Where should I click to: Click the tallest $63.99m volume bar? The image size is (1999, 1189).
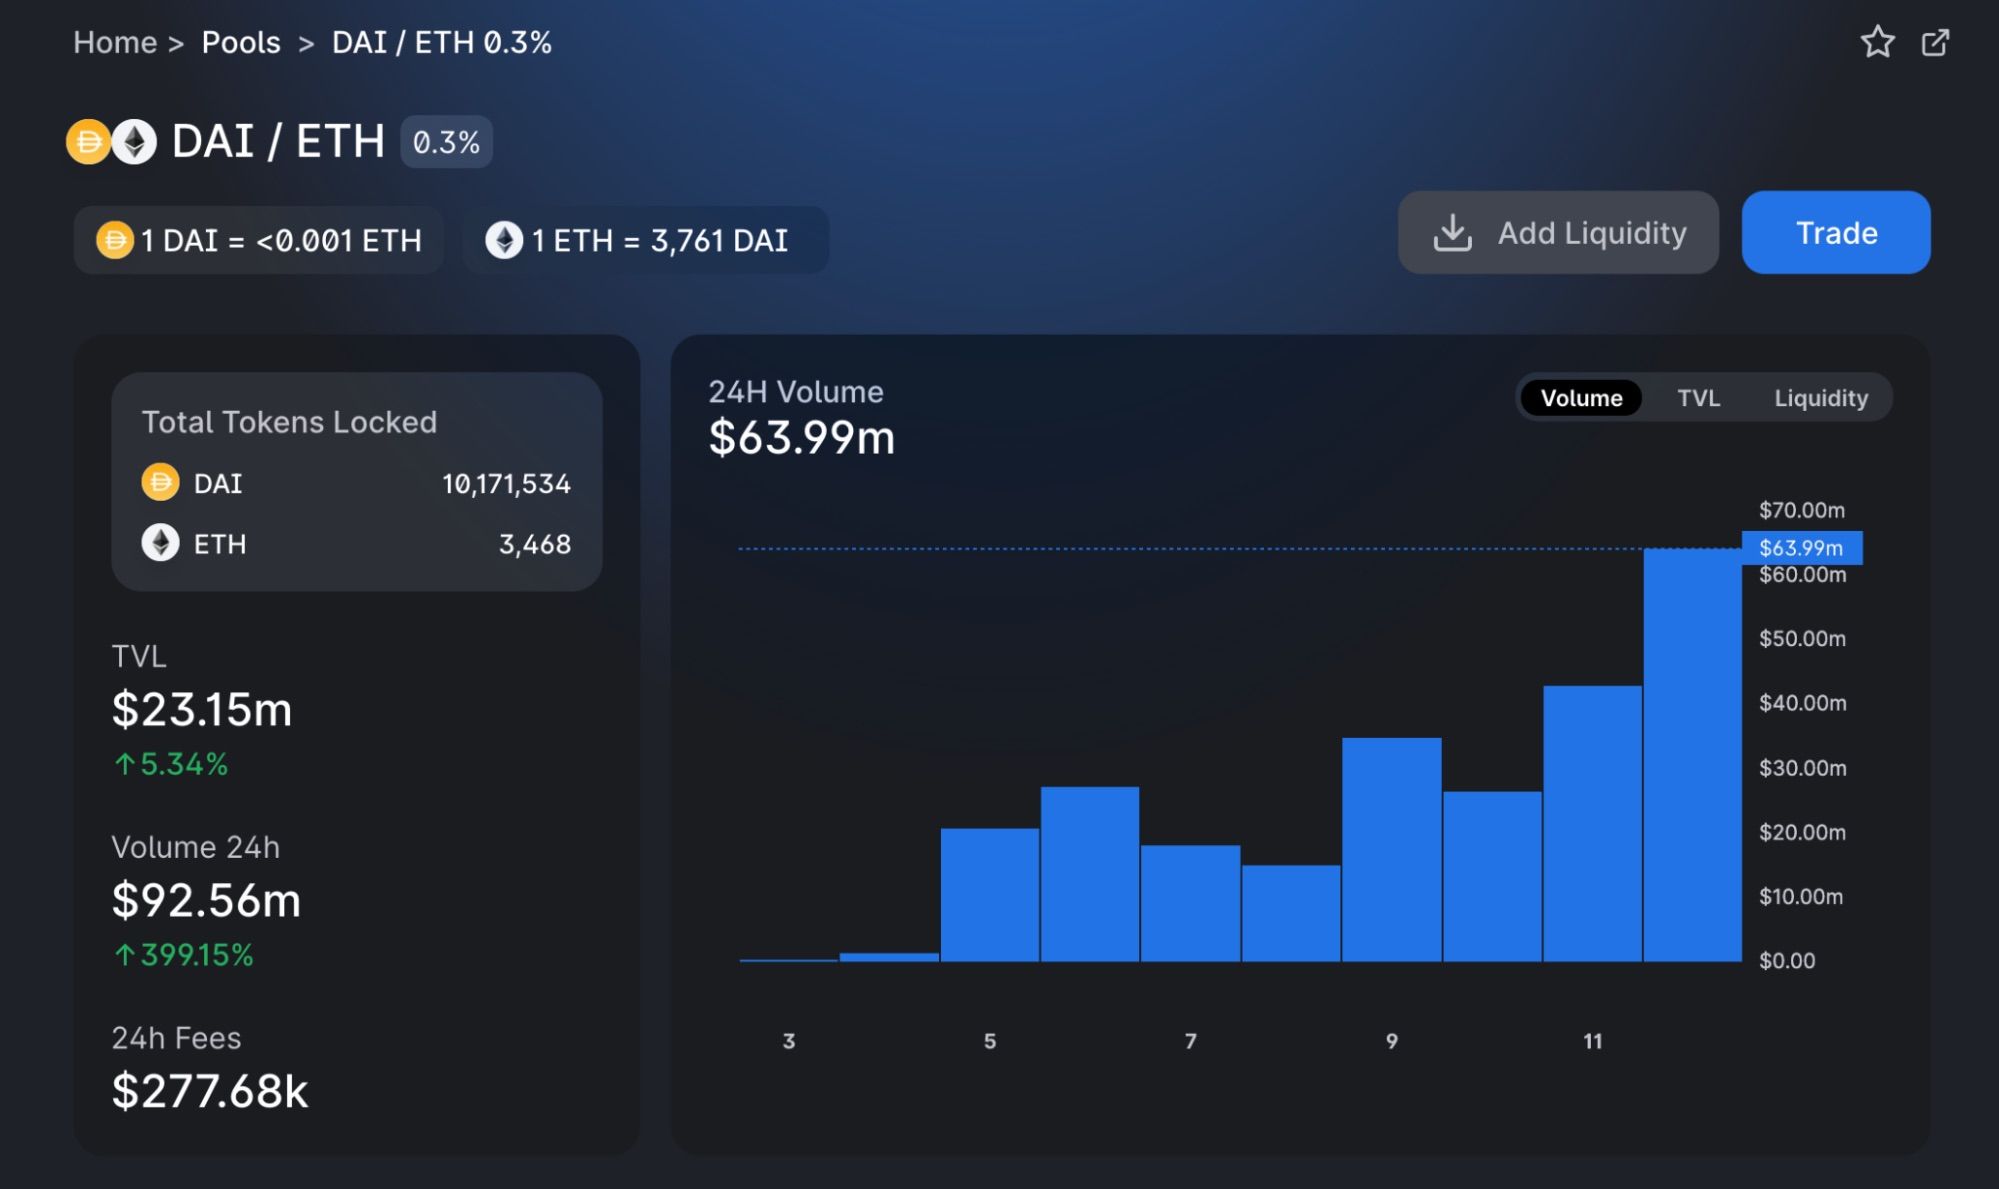(x=1692, y=755)
